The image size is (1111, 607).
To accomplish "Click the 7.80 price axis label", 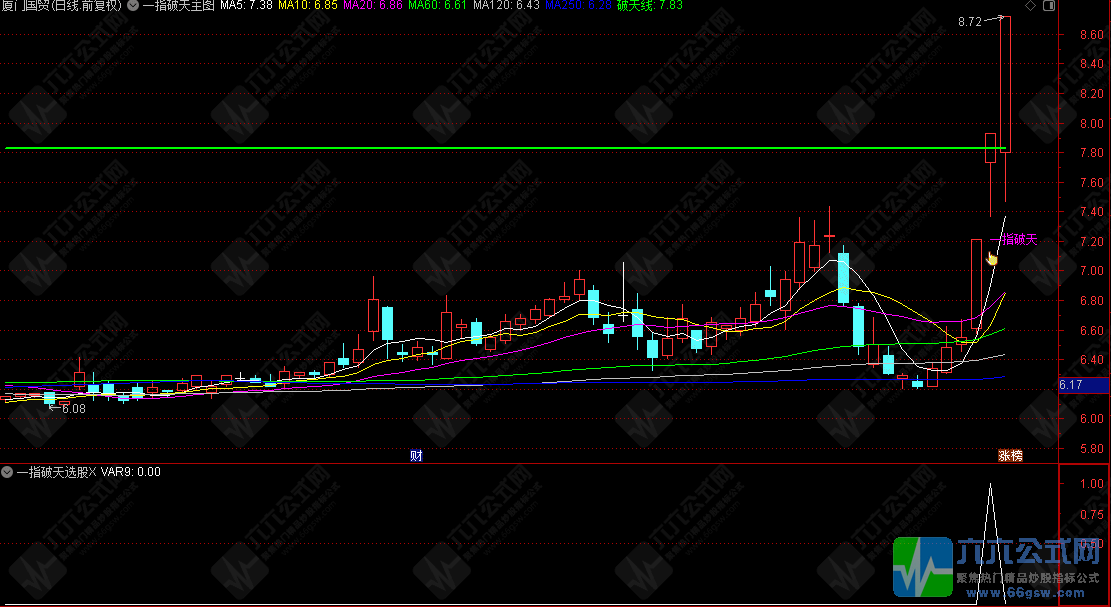I will 1091,153.
